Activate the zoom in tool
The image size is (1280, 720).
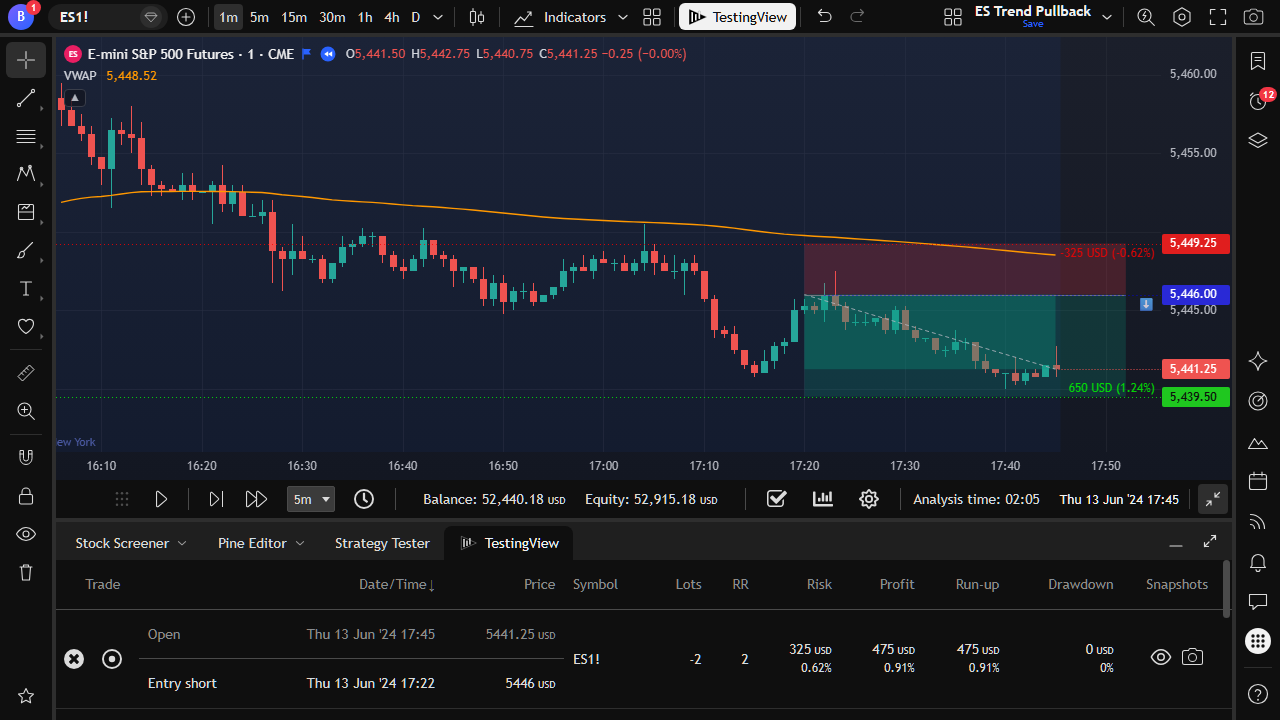pyautogui.click(x=26, y=410)
